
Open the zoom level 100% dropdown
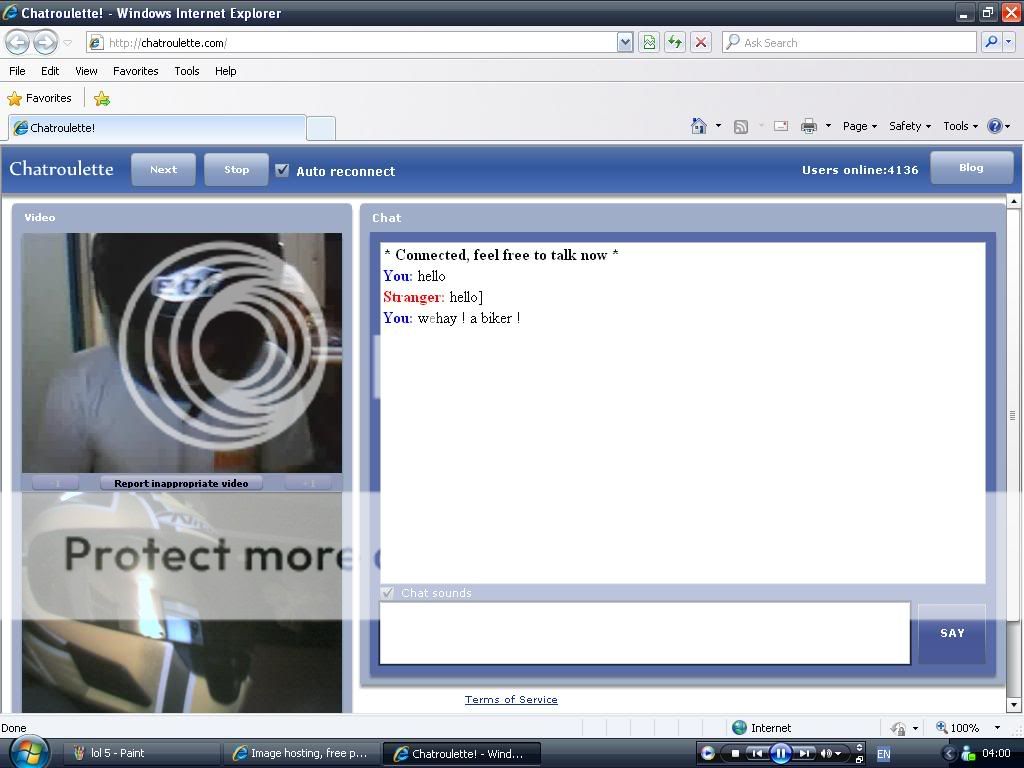pyautogui.click(x=996, y=728)
